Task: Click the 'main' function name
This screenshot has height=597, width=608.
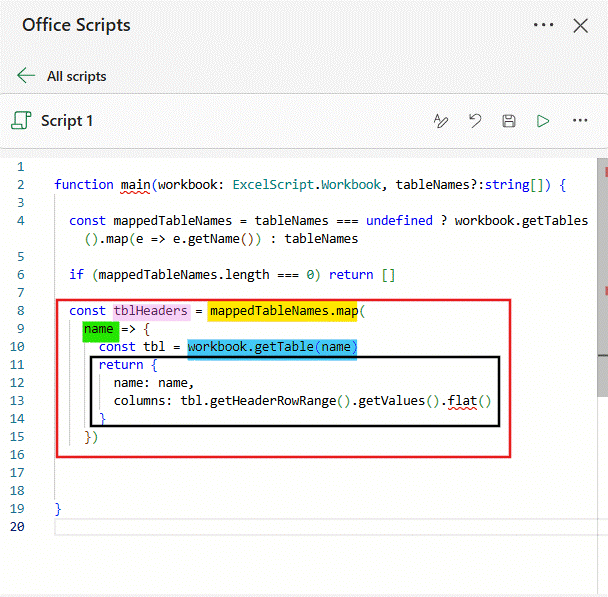Action: [x=135, y=185]
